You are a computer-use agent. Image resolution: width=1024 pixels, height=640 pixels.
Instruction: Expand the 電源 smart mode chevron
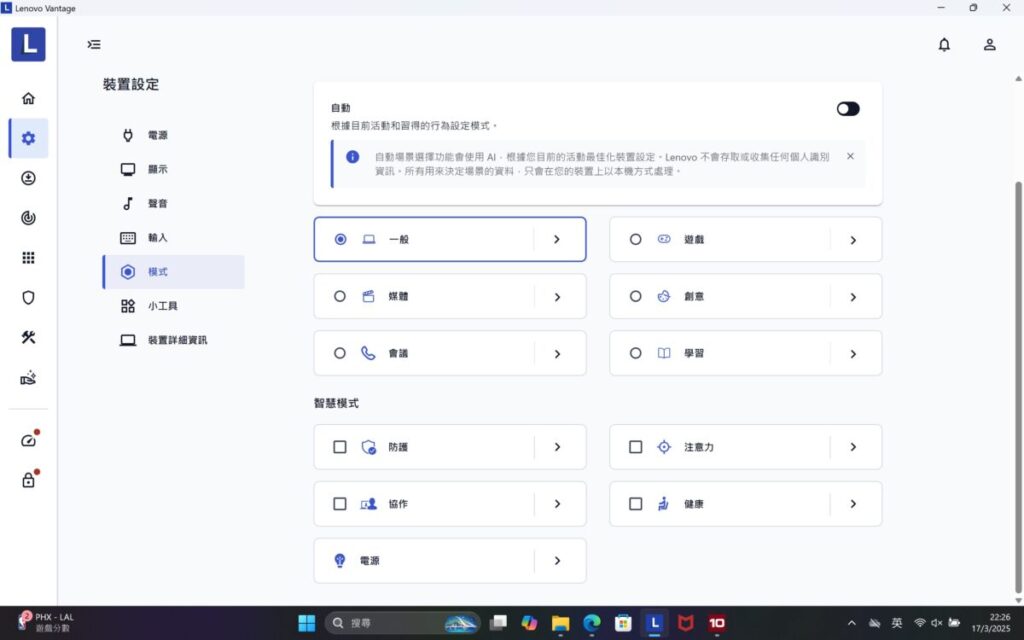point(557,560)
